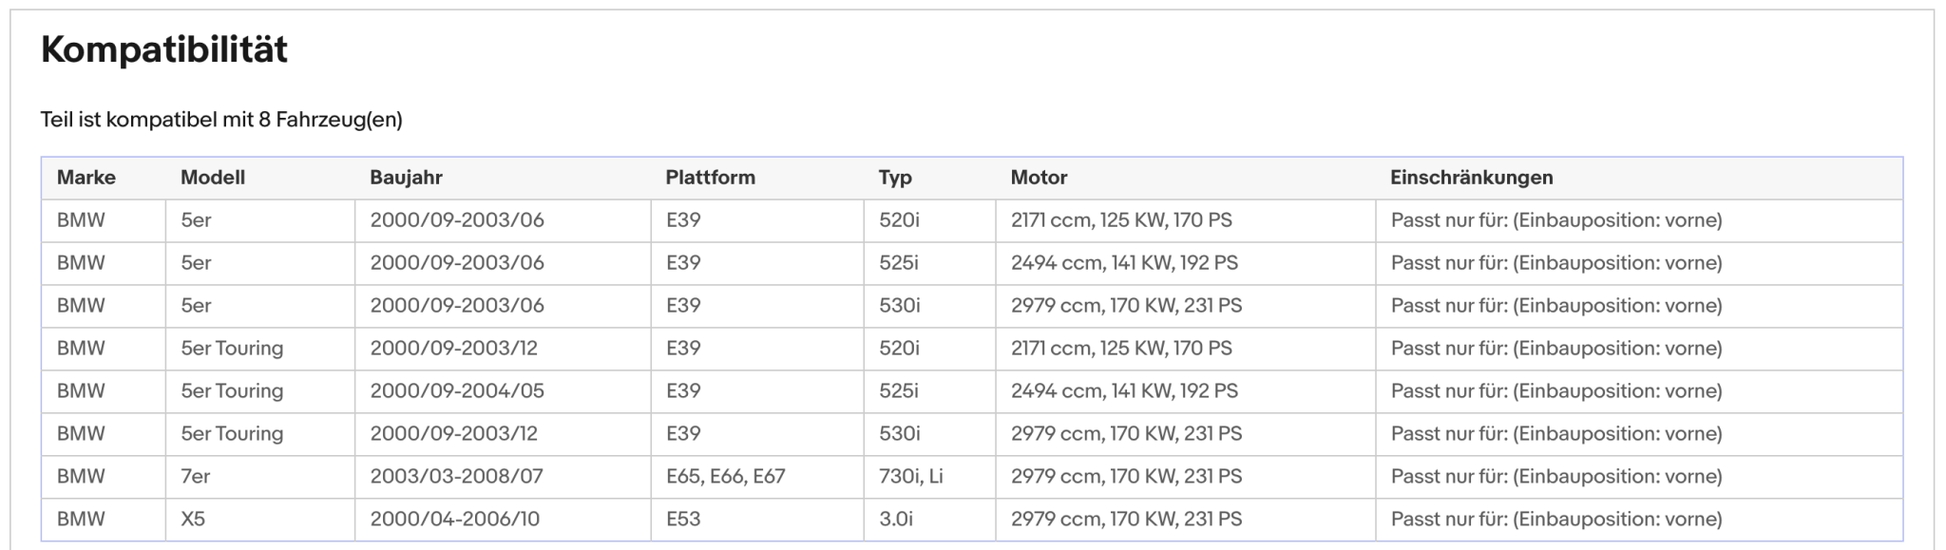Screen dimensions: 1946x550
Task: Select the '730i, Li' type cell
Action: [x=929, y=477]
